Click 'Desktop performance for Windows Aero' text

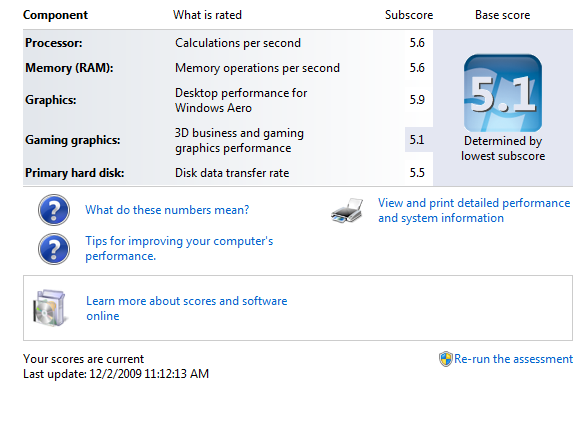coord(241,100)
